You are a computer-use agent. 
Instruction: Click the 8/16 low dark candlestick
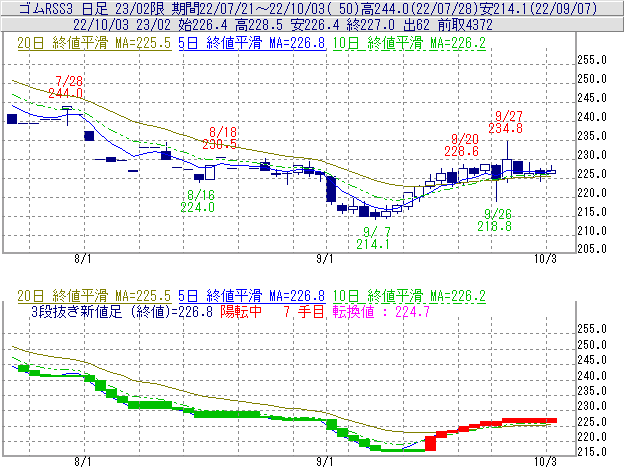[x=199, y=177]
